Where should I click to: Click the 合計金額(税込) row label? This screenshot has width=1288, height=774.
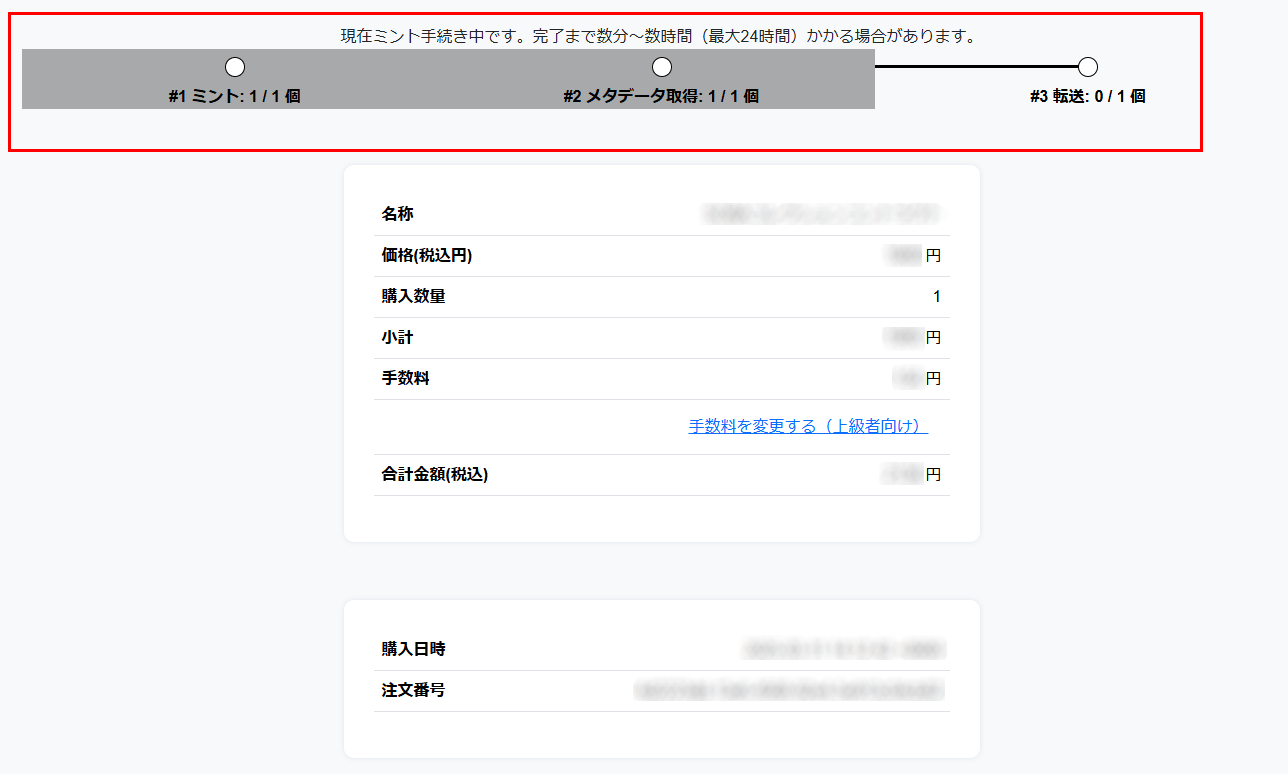[434, 475]
